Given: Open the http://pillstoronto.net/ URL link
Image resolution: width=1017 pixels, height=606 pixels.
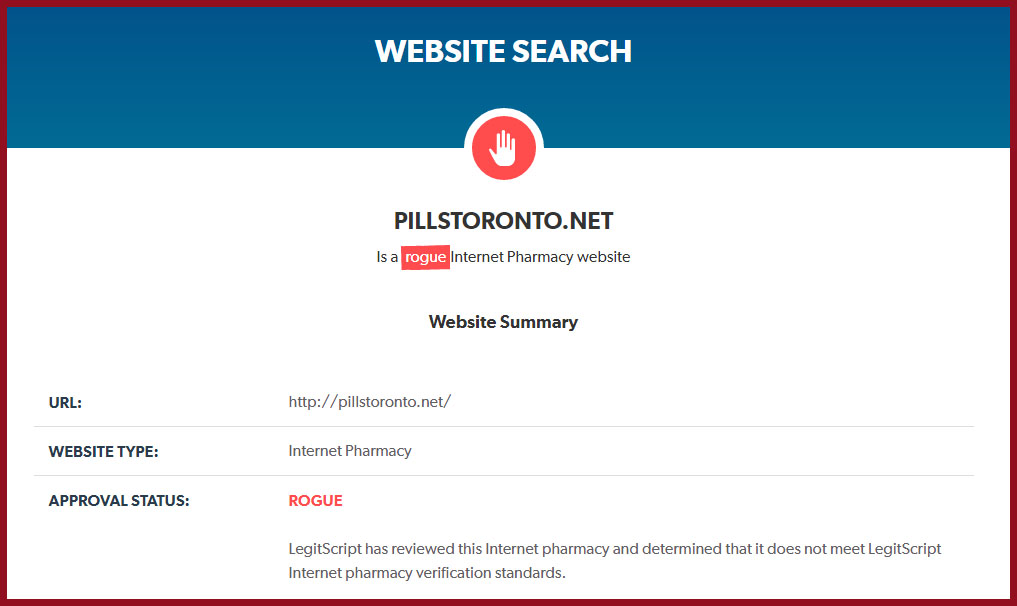Looking at the screenshot, I should pos(370,402).
